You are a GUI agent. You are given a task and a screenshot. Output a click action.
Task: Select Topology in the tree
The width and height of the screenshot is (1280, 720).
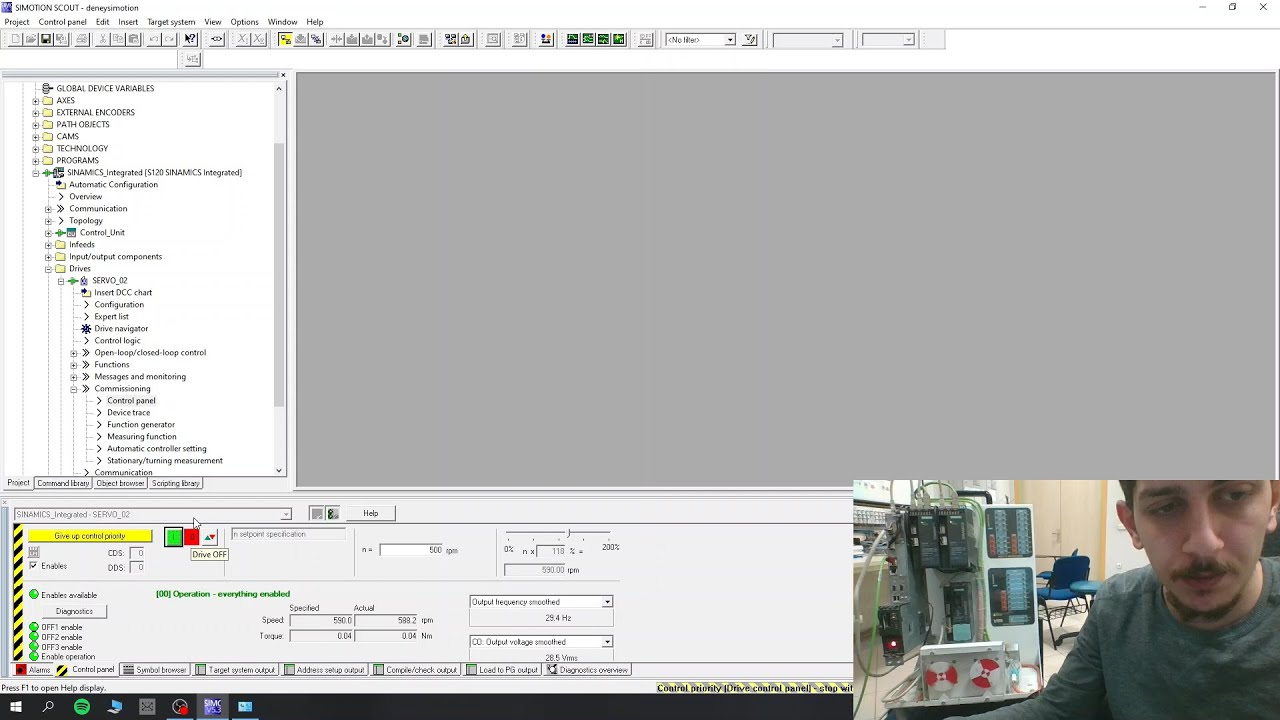86,220
